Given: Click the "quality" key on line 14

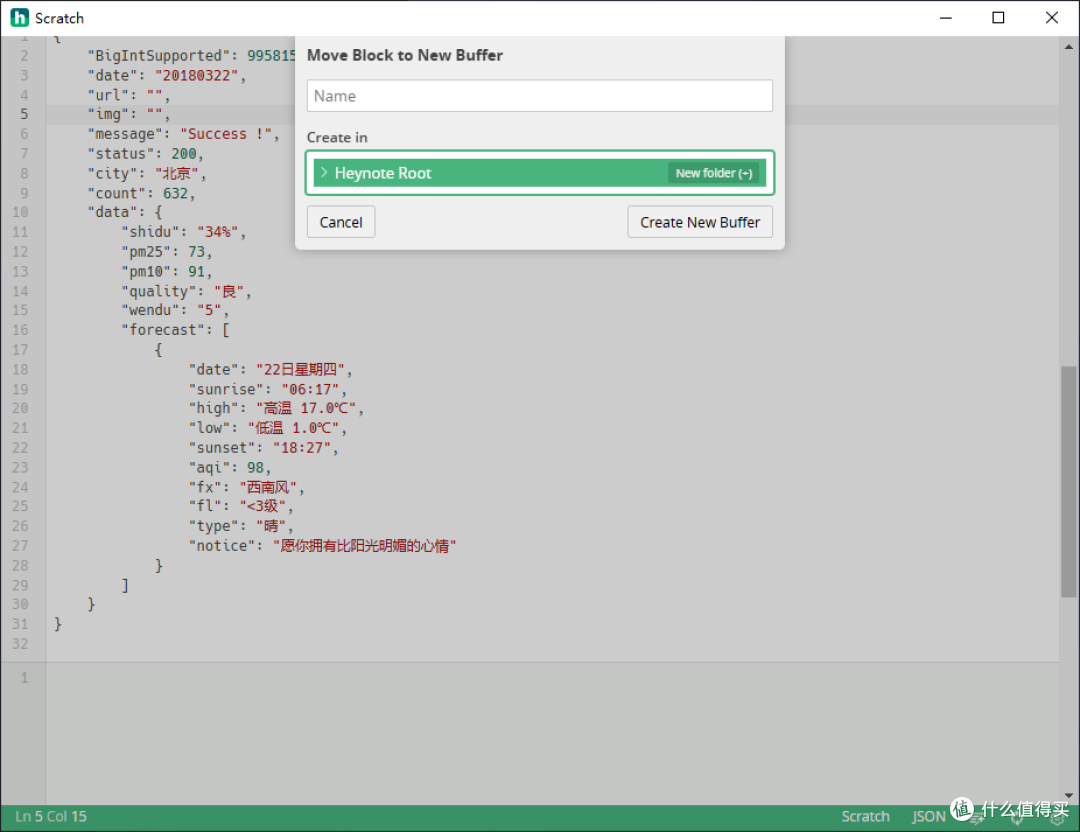Looking at the screenshot, I should 158,291.
